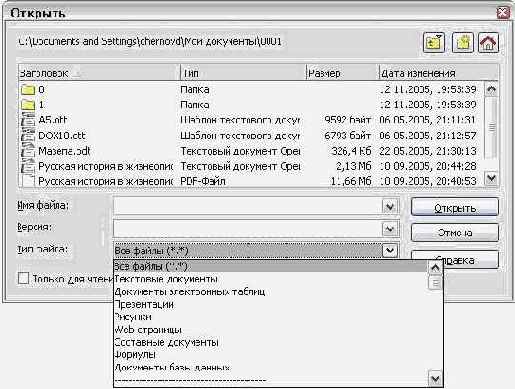Click file list scrollbar thumb
Image resolution: width=515 pixels, height=389 pixels.
coord(492,127)
